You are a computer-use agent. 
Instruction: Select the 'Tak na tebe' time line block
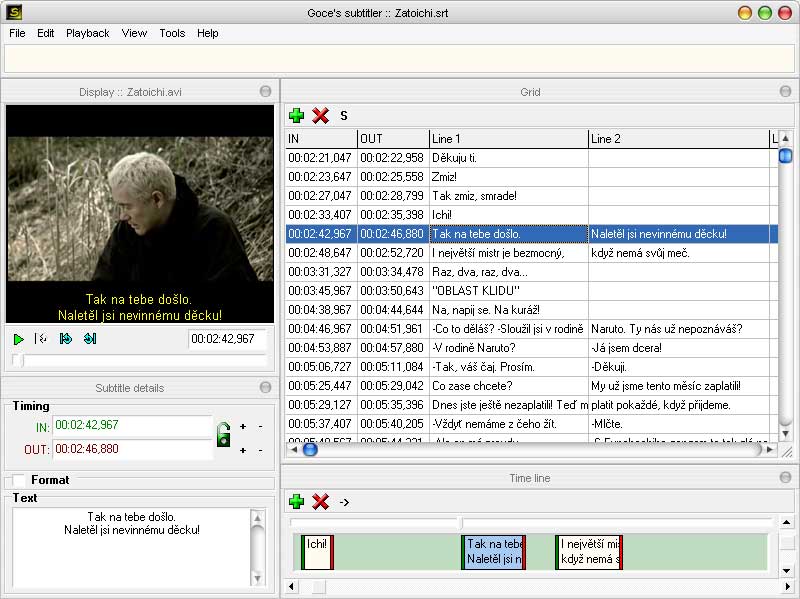point(493,552)
